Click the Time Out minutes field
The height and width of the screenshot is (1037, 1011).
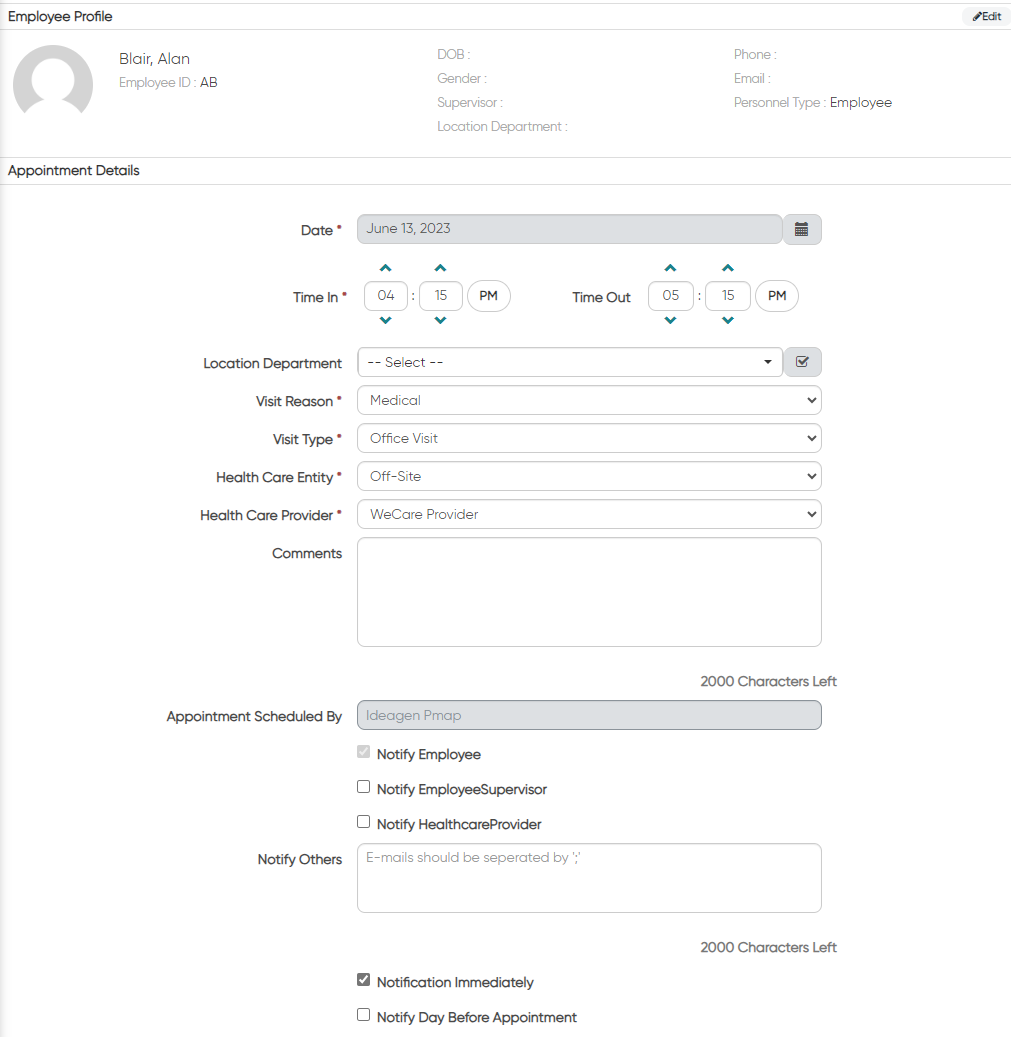point(728,296)
